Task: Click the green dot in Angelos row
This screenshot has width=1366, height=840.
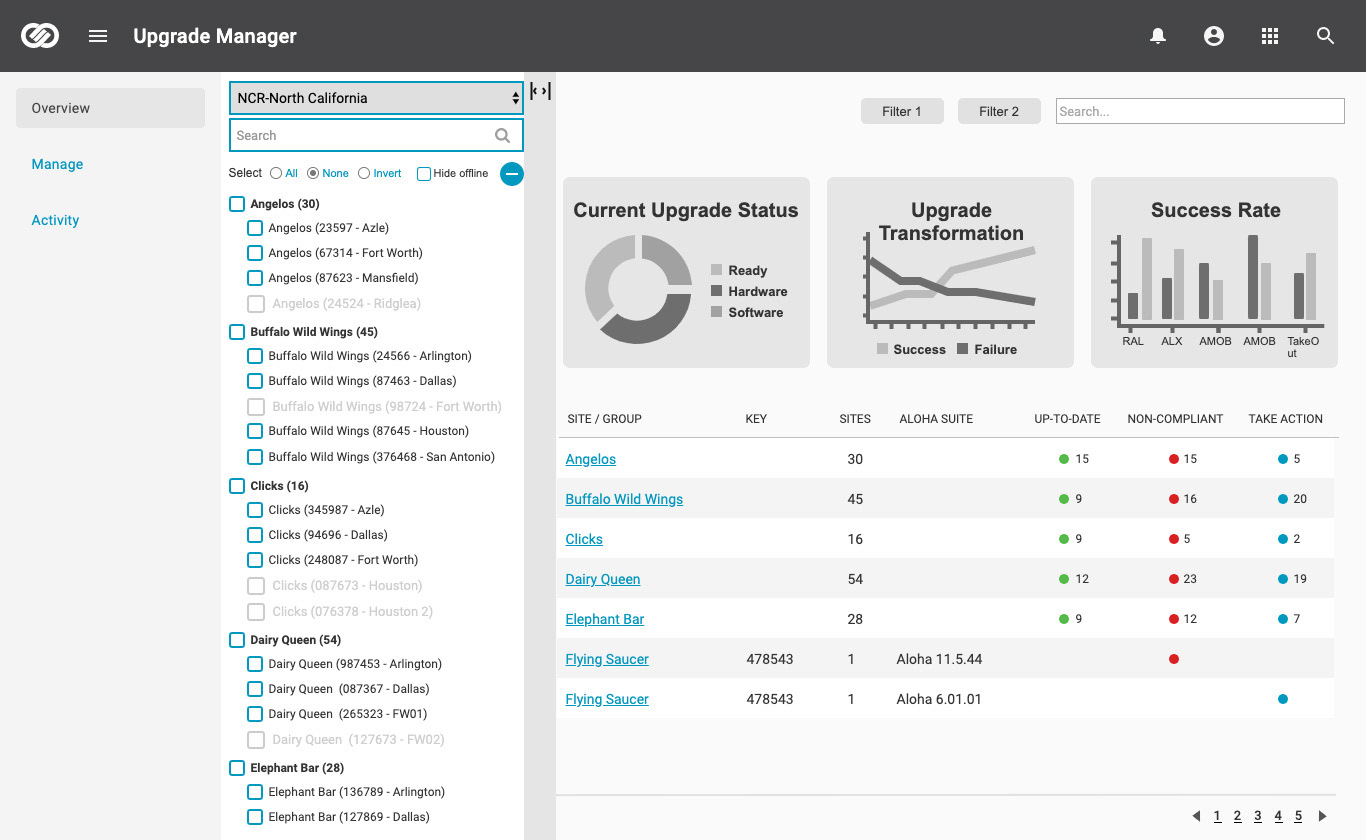Action: [1064, 459]
